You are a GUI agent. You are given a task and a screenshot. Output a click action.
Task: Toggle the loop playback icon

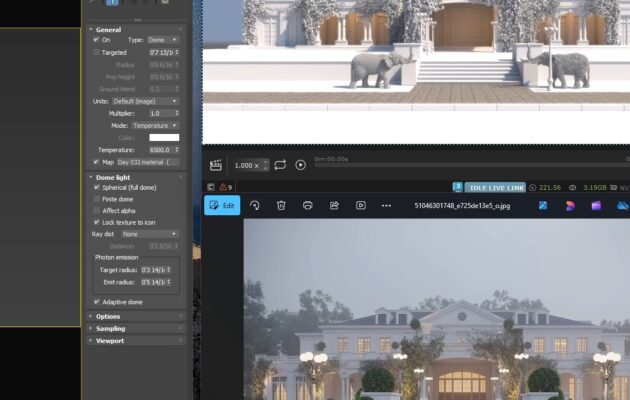280,165
